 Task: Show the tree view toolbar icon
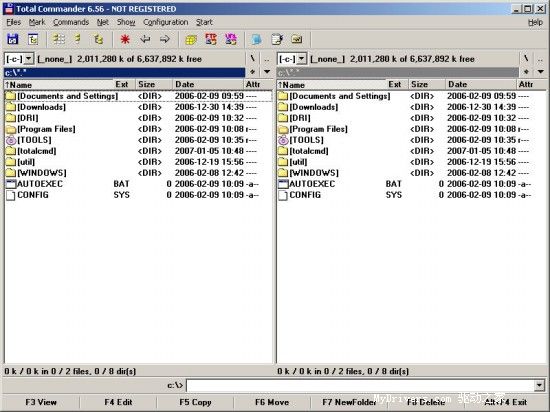pos(98,39)
